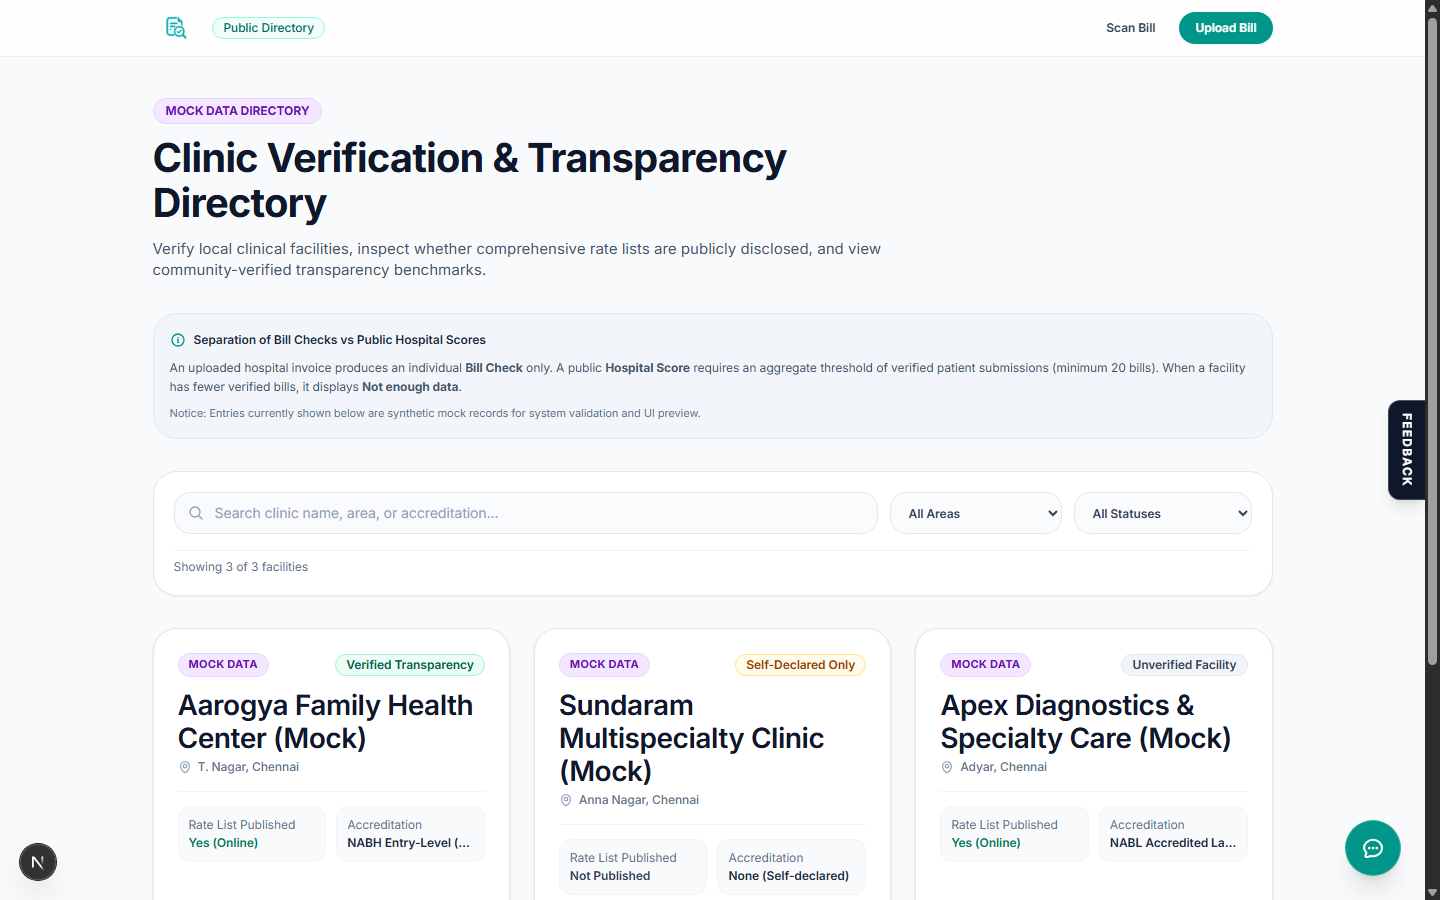The width and height of the screenshot is (1440, 900).
Task: Open the chat bubble widget
Action: [1372, 848]
